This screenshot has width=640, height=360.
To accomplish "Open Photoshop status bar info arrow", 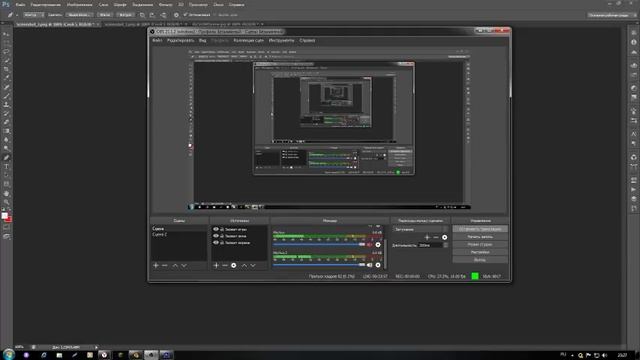I will (96, 347).
